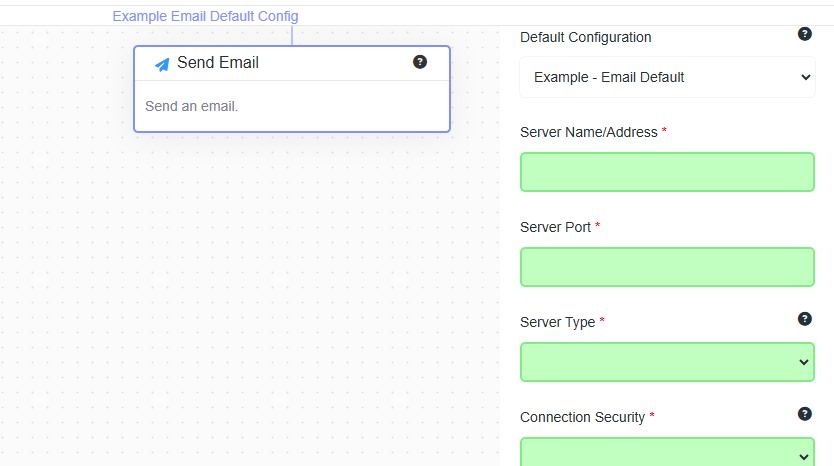Click the "Send an email." description text

click(192, 106)
